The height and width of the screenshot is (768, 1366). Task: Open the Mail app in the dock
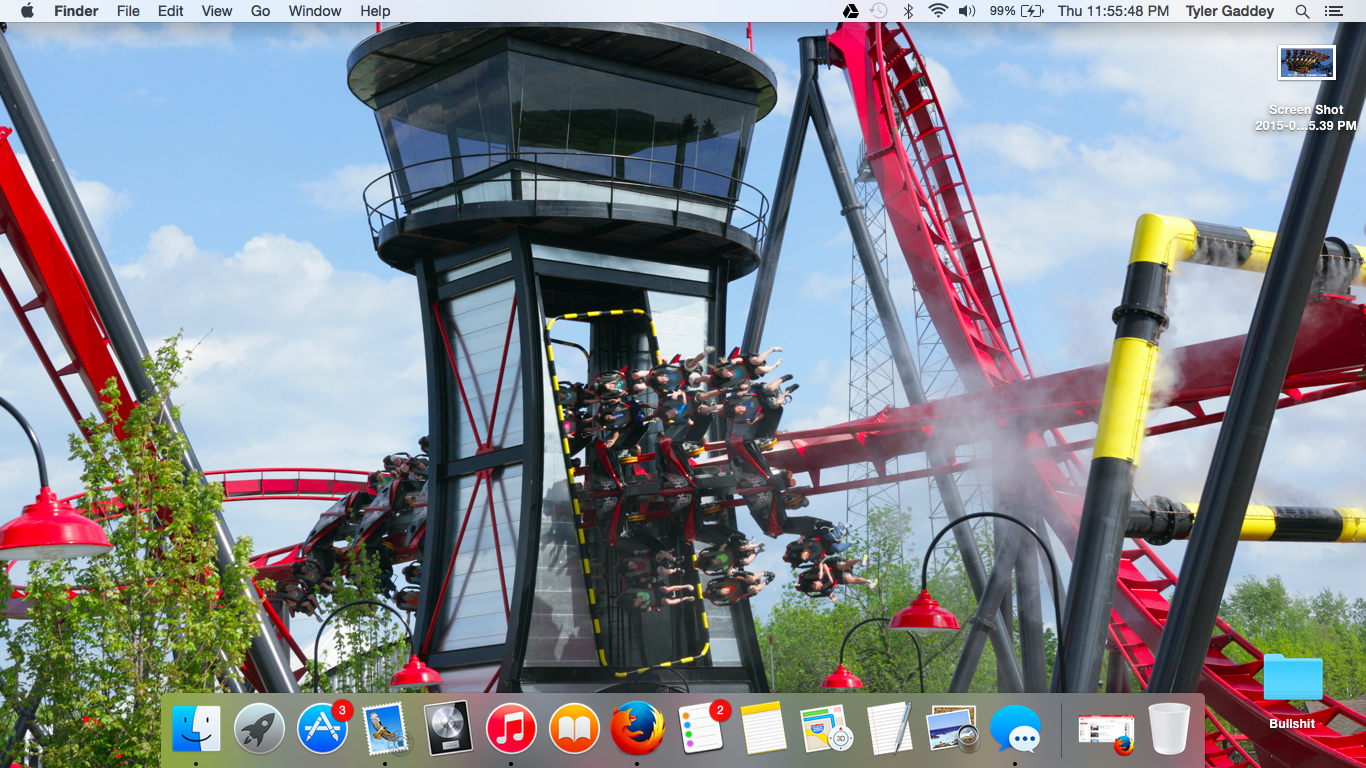click(385, 728)
